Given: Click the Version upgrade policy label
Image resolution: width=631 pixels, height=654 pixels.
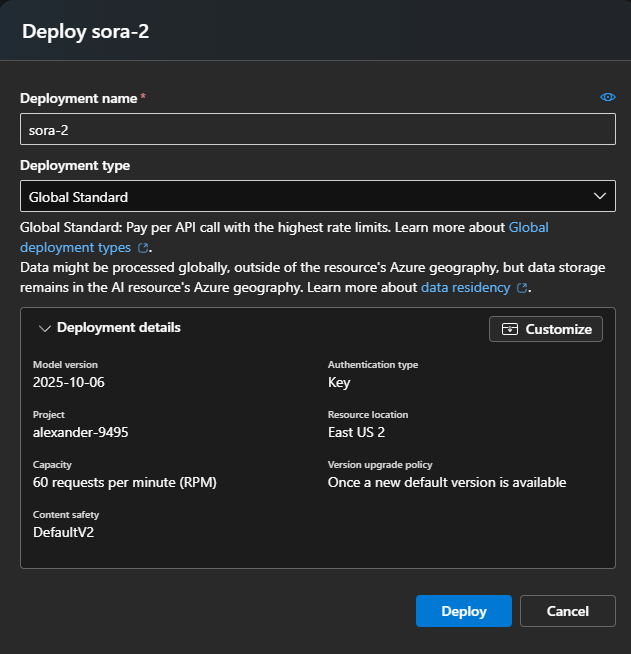Looking at the screenshot, I should pos(380,465).
